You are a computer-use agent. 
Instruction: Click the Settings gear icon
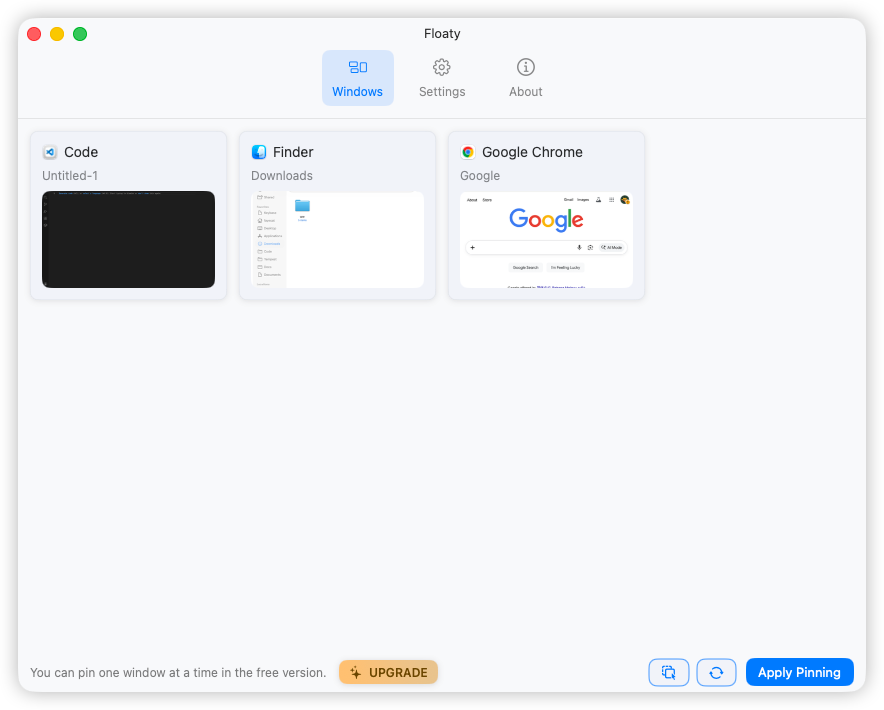(x=442, y=68)
